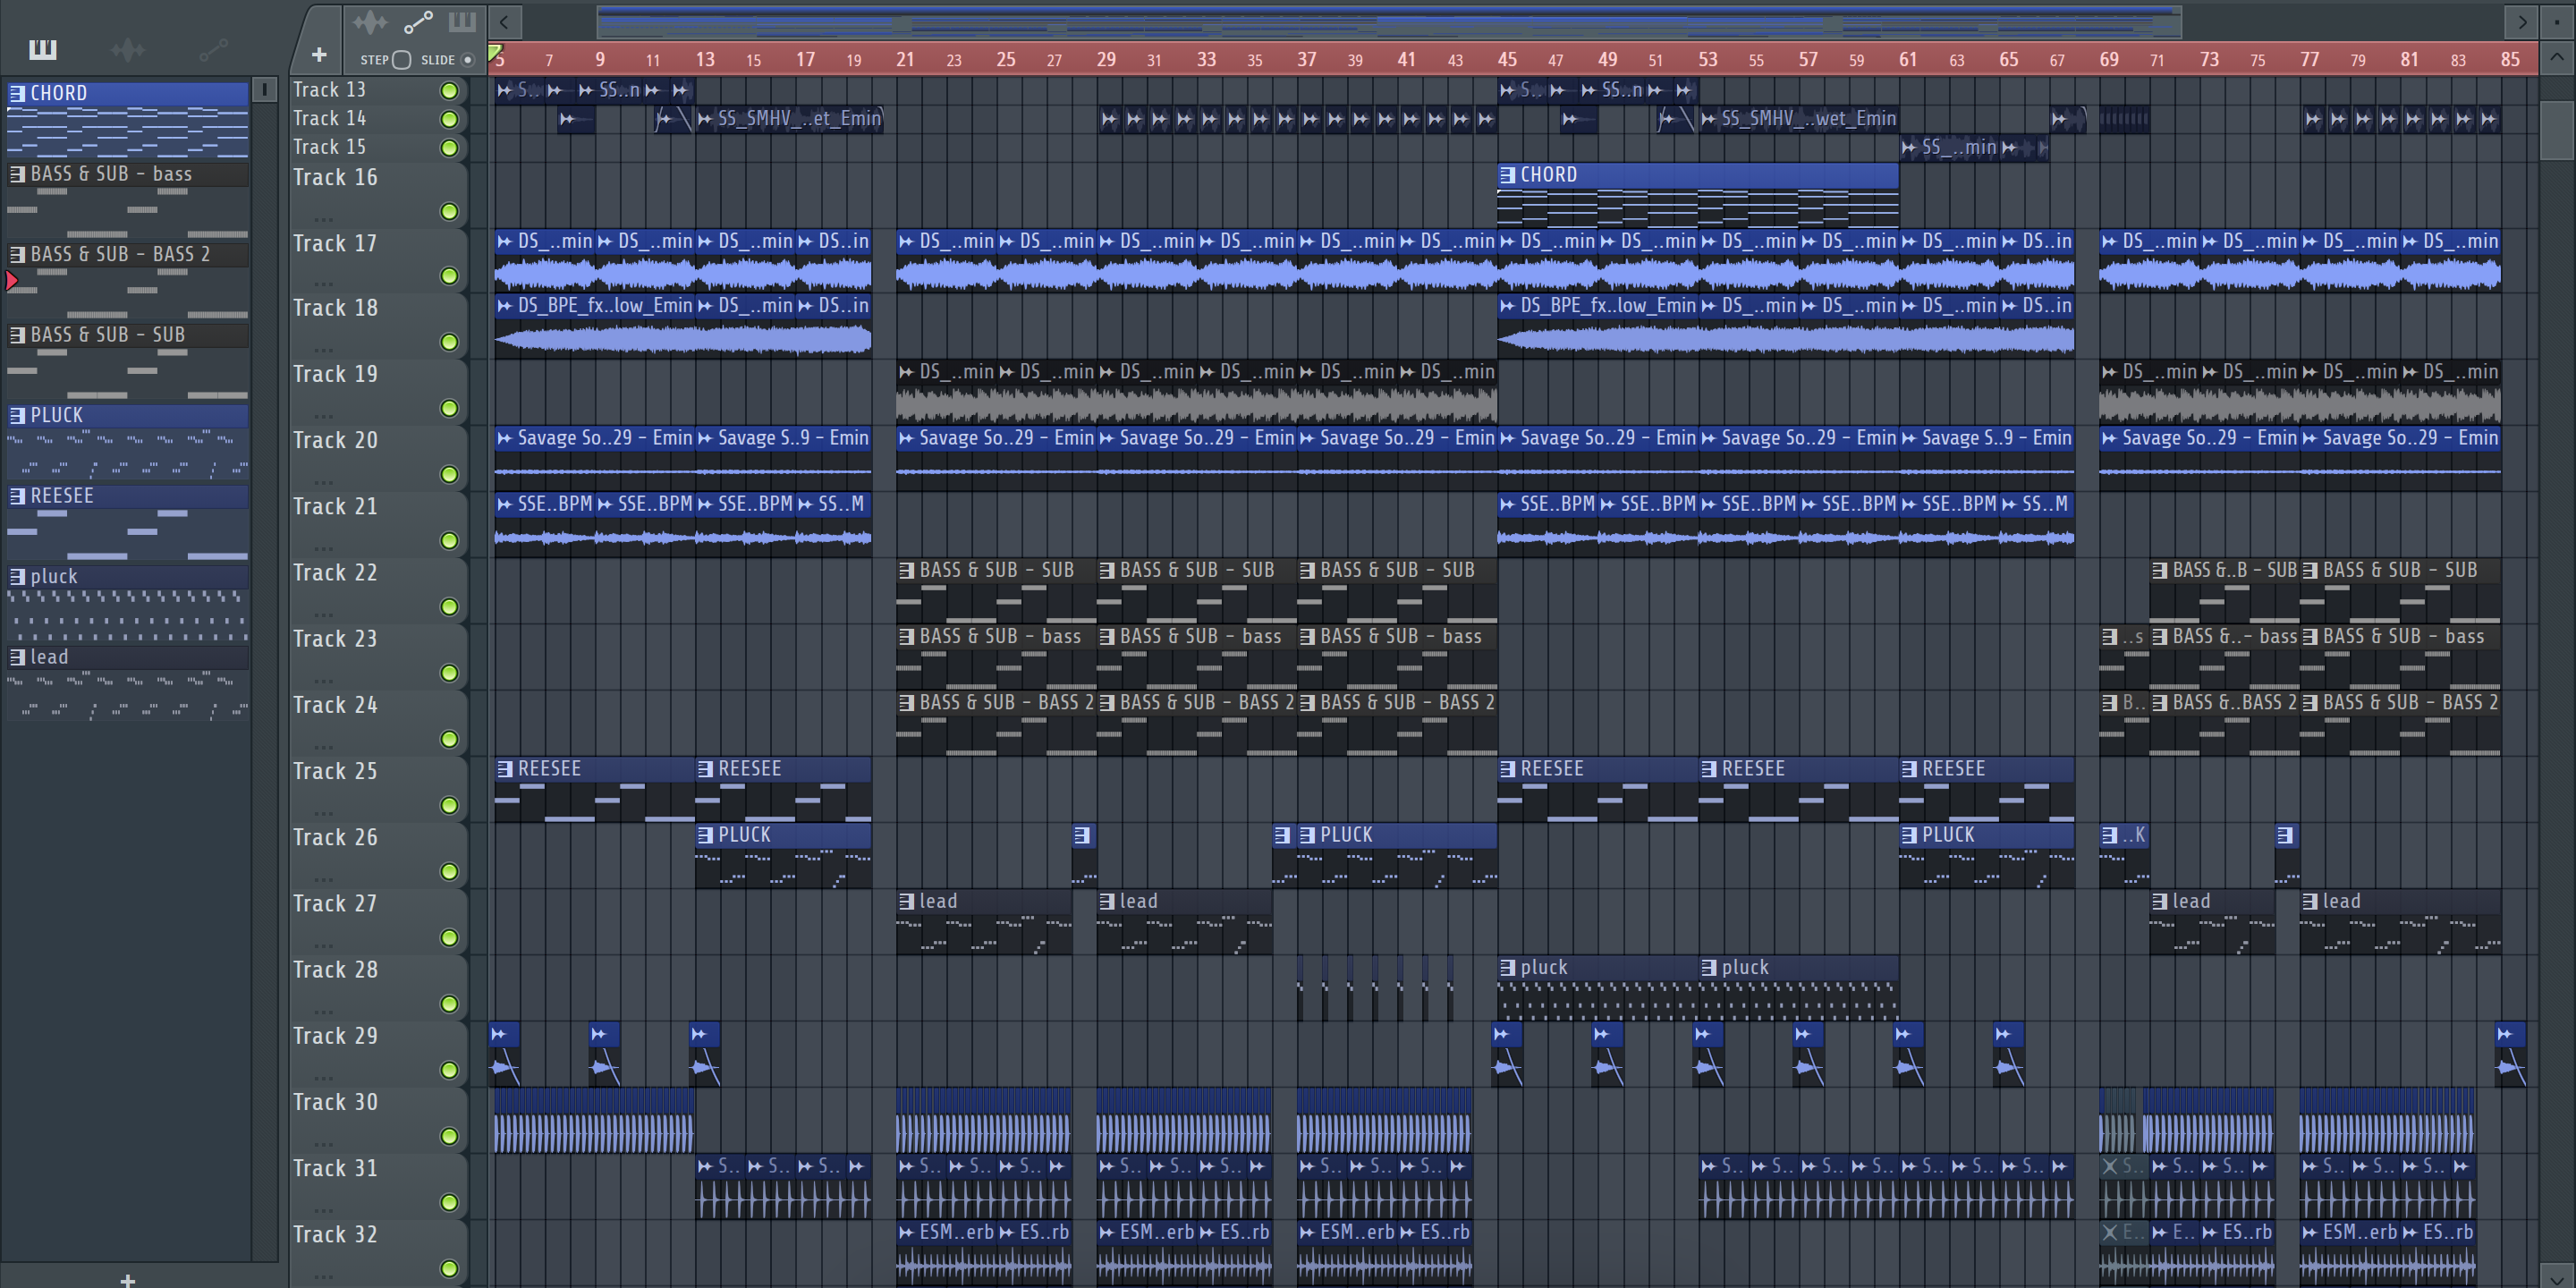Image resolution: width=2576 pixels, height=1288 pixels.
Task: Open clip menu of Savage clip at bar 5
Action: (x=505, y=438)
